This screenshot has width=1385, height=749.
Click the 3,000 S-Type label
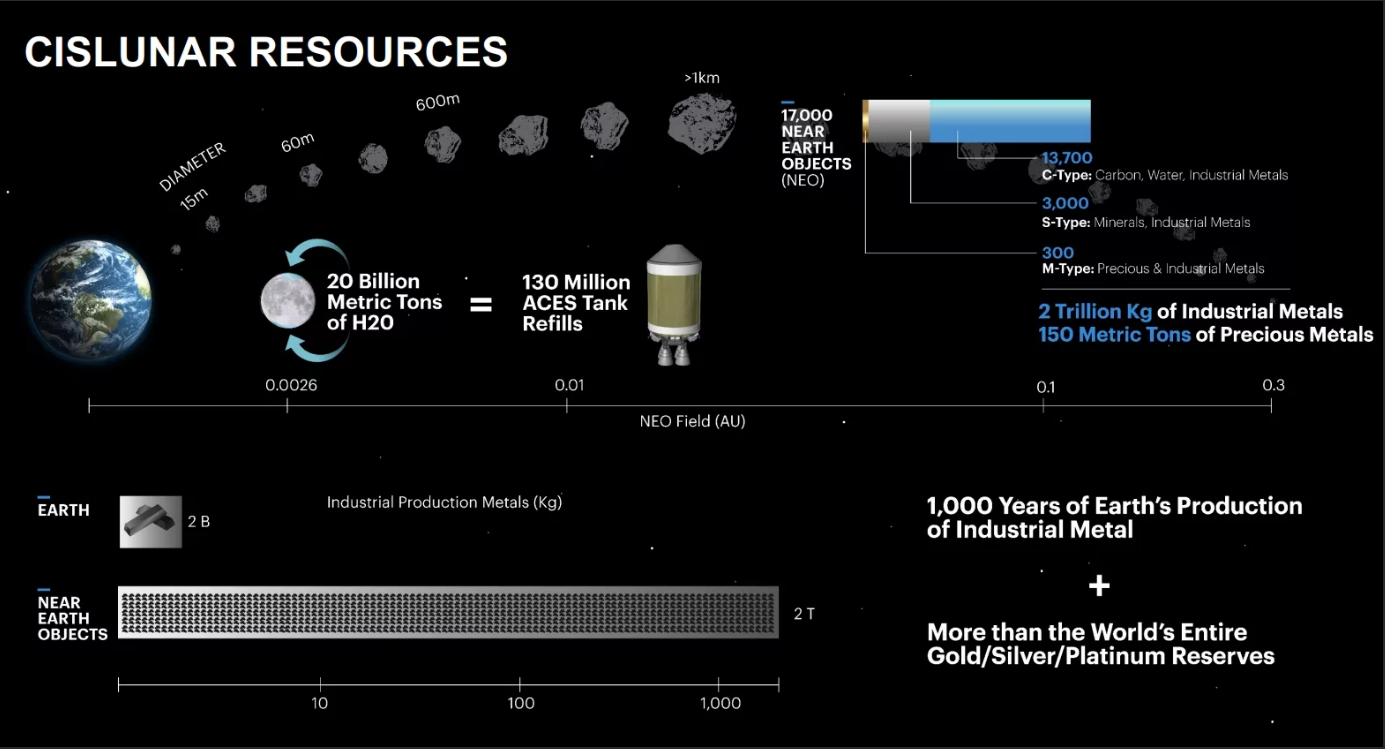tap(1065, 204)
